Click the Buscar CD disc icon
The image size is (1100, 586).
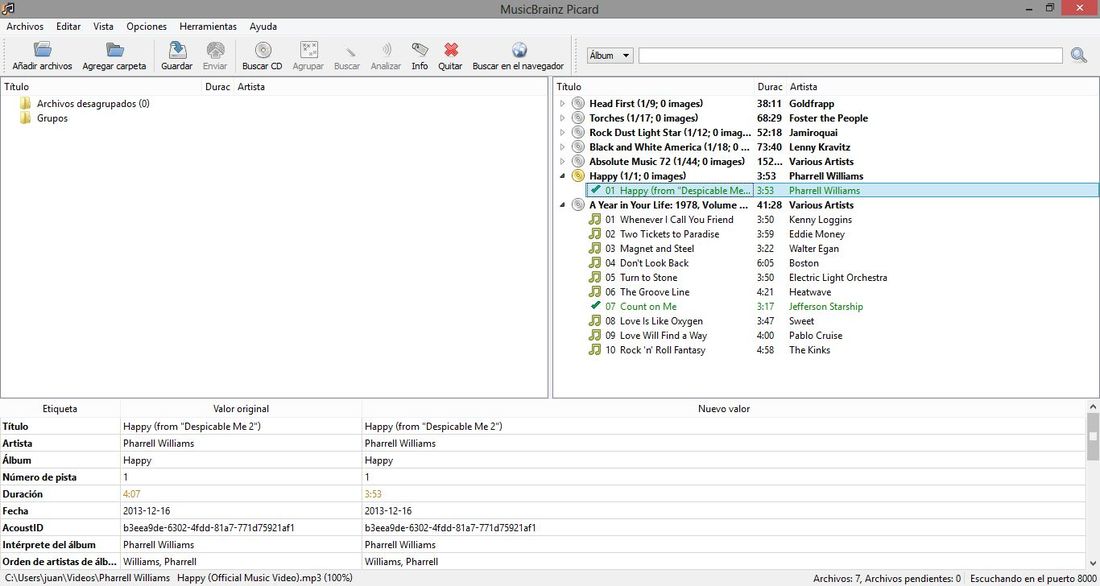point(262,50)
